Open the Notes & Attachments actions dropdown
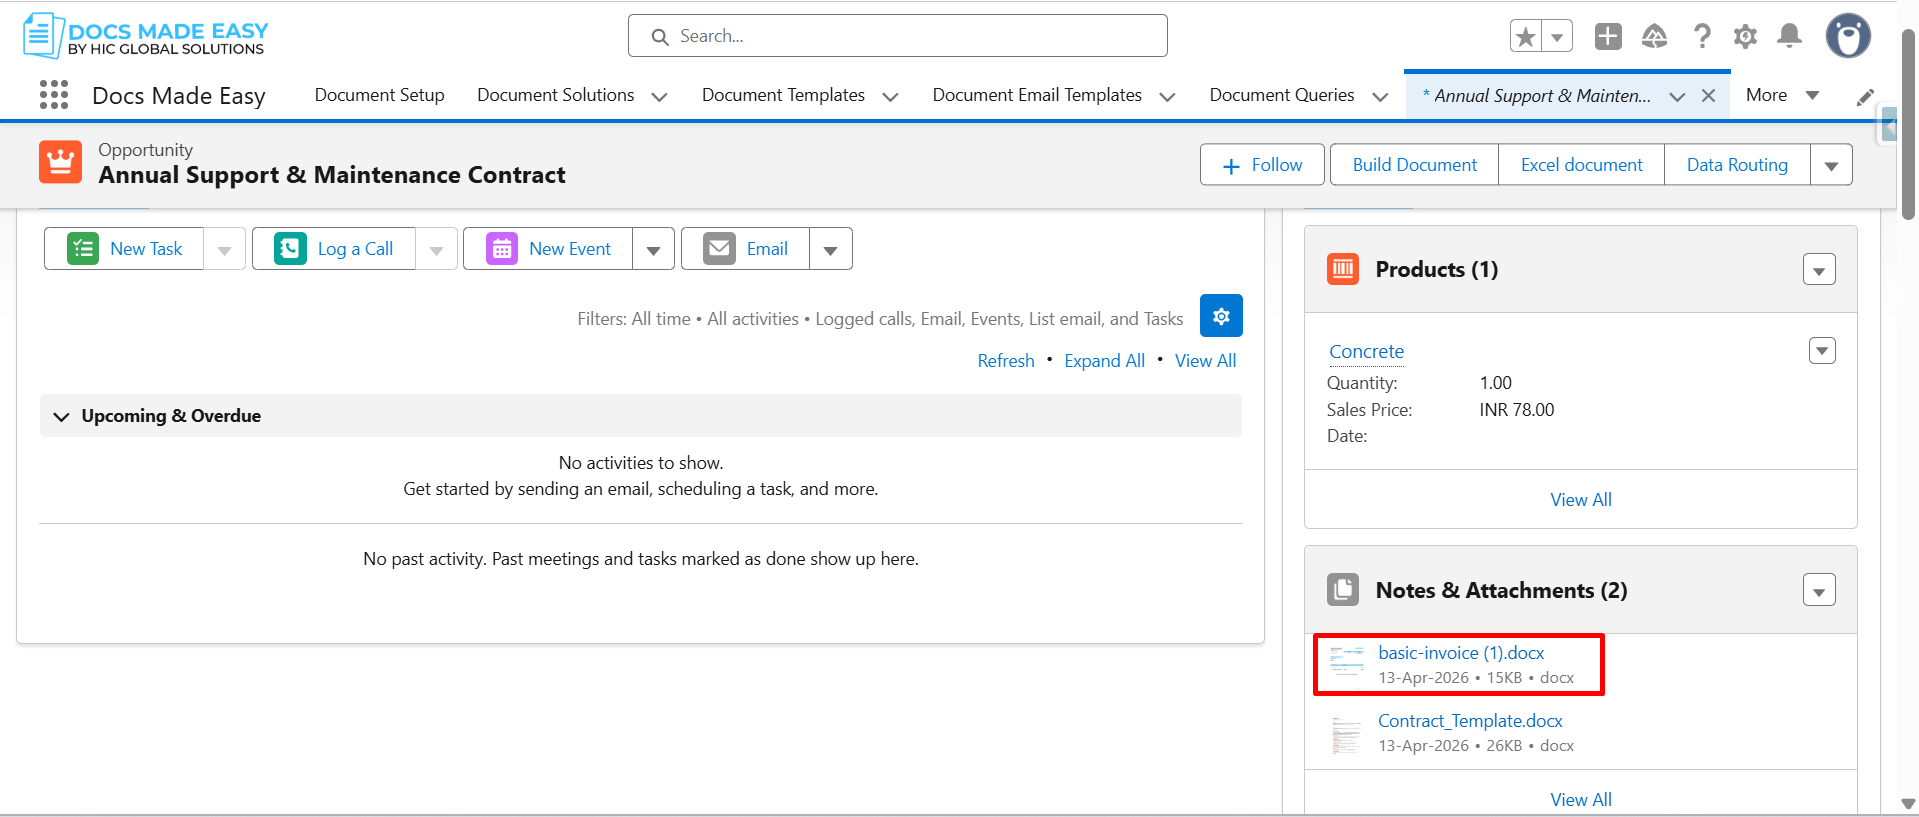Image resolution: width=1919 pixels, height=817 pixels. tap(1819, 590)
